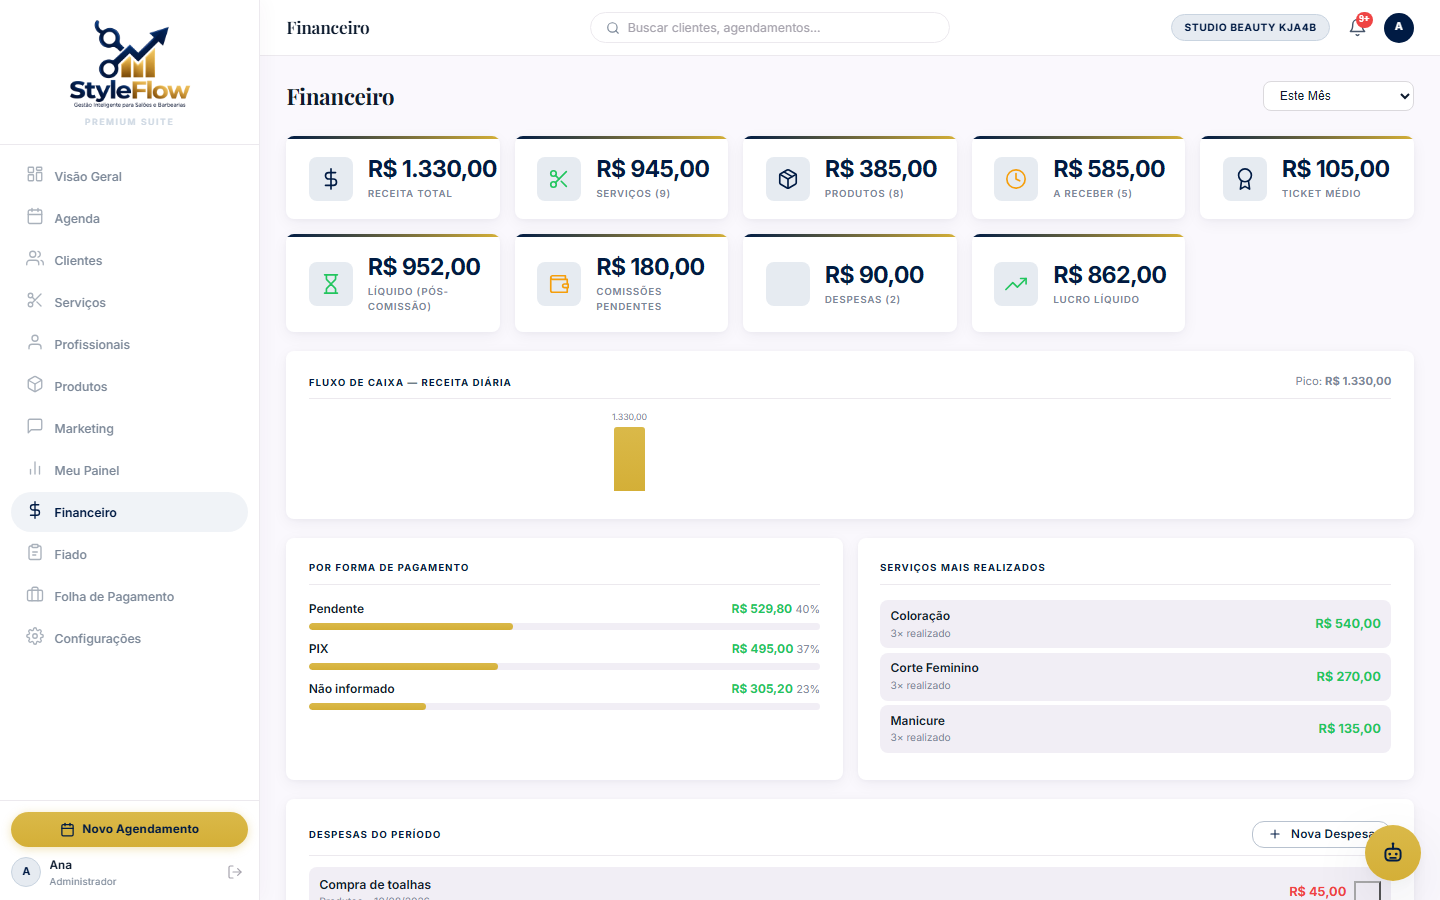
Task: Click the gear icon for Configurações
Action: point(35,637)
